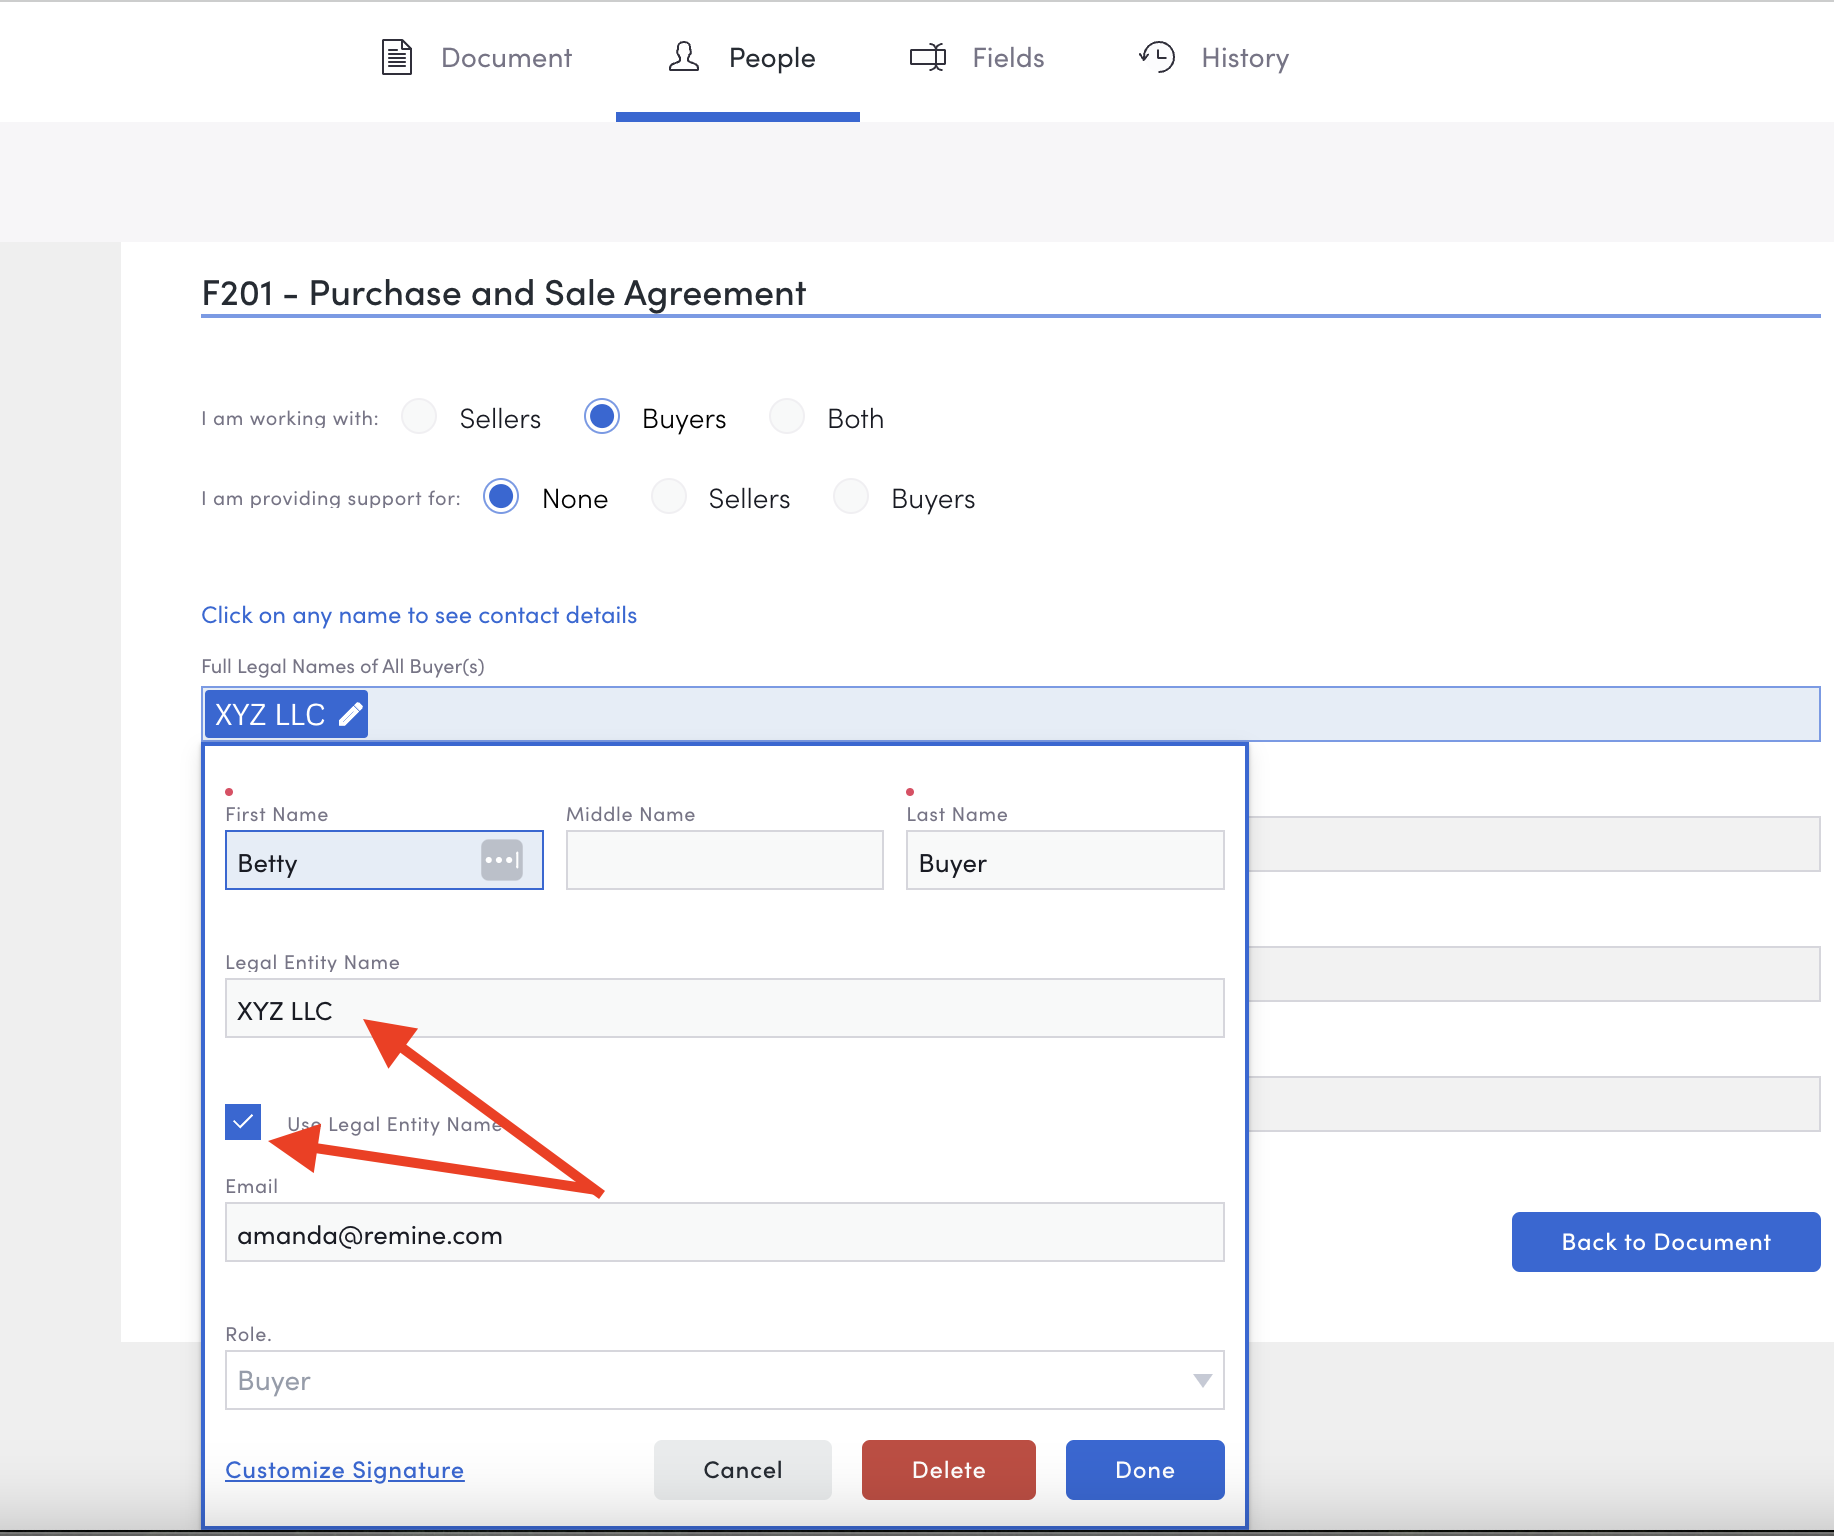
Task: Click the Customize Signature link
Action: (x=345, y=1470)
